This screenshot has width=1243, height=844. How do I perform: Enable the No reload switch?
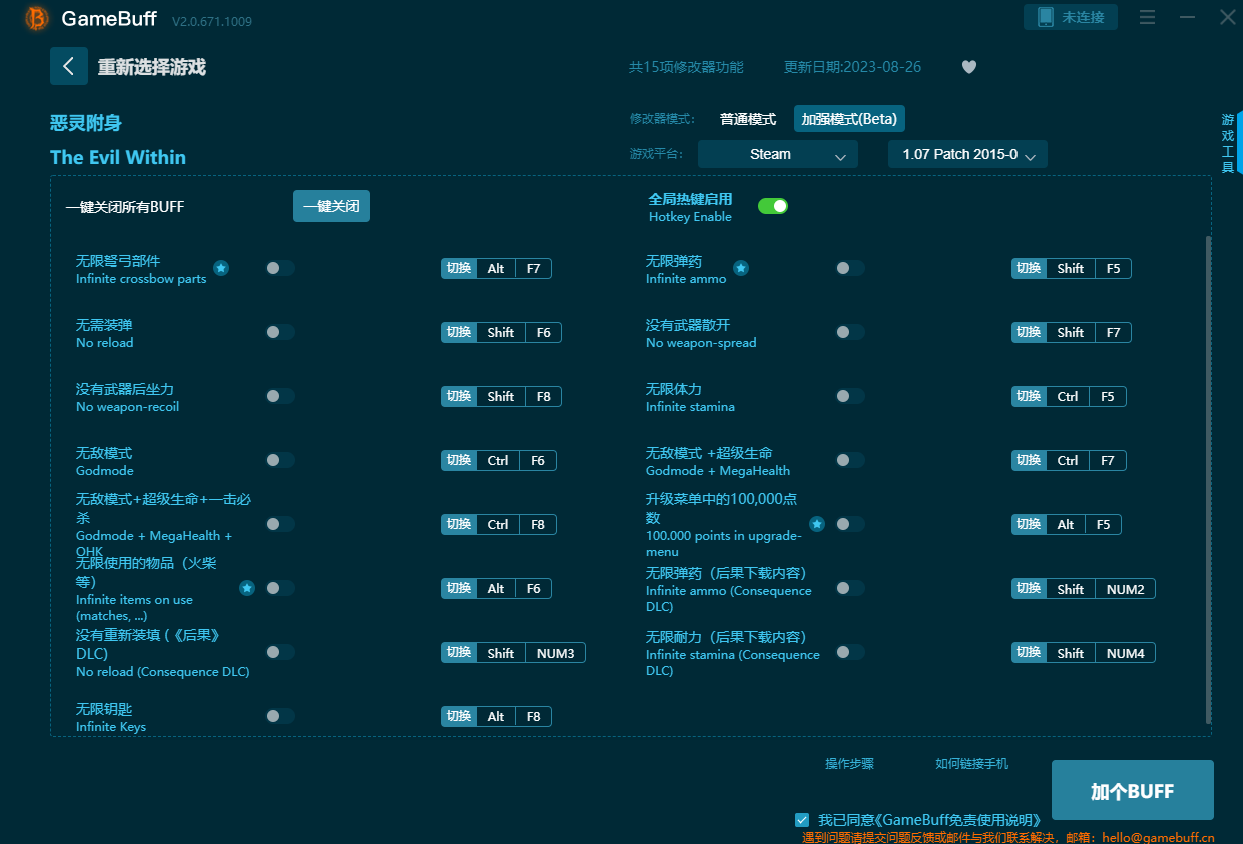280,332
